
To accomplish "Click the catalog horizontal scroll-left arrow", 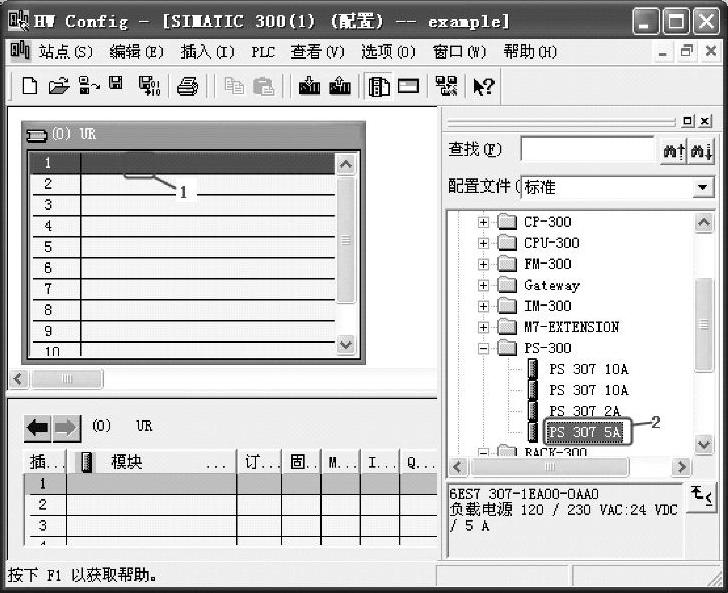I will point(458,467).
